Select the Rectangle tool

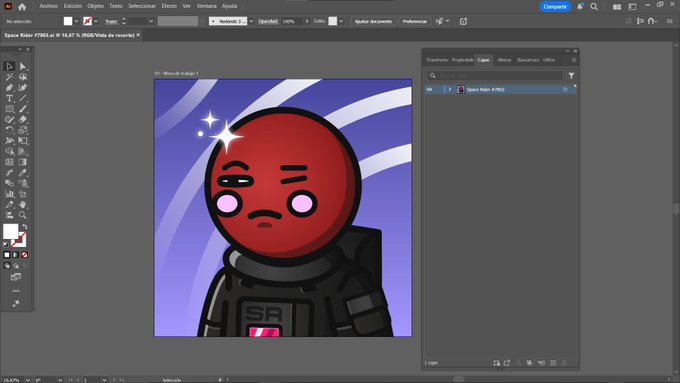[x=9, y=109]
